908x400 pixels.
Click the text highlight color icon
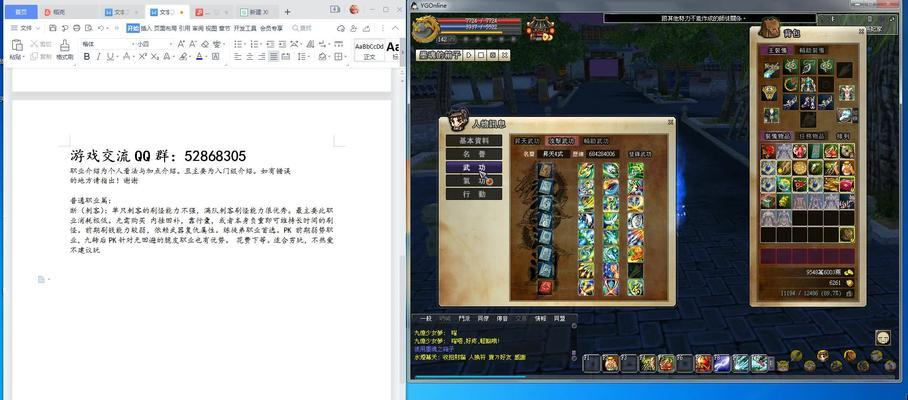183,57
